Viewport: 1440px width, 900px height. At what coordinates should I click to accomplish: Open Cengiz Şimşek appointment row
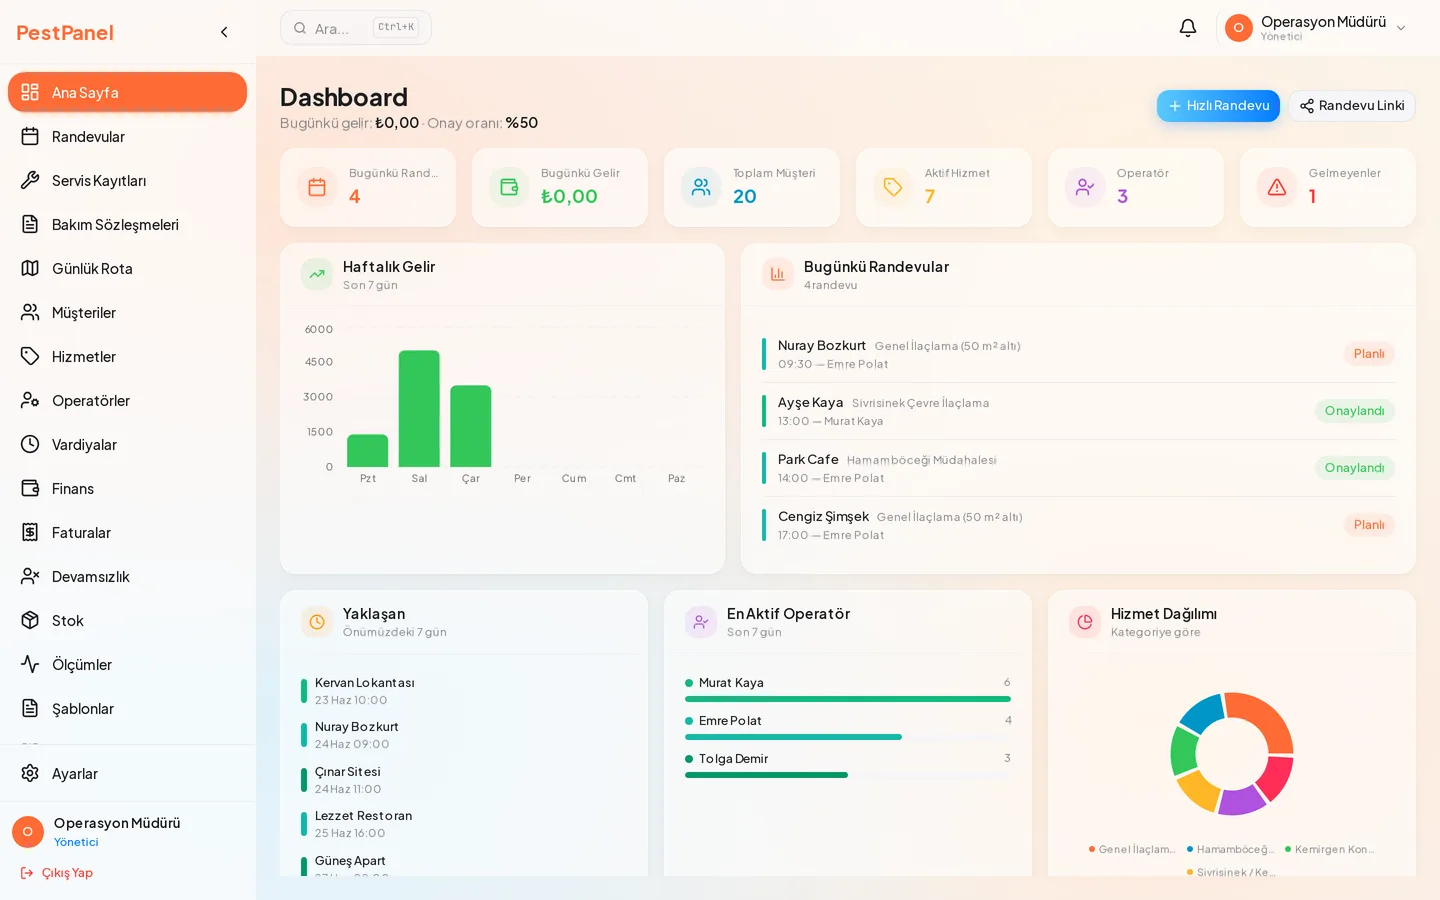[x=1078, y=525]
